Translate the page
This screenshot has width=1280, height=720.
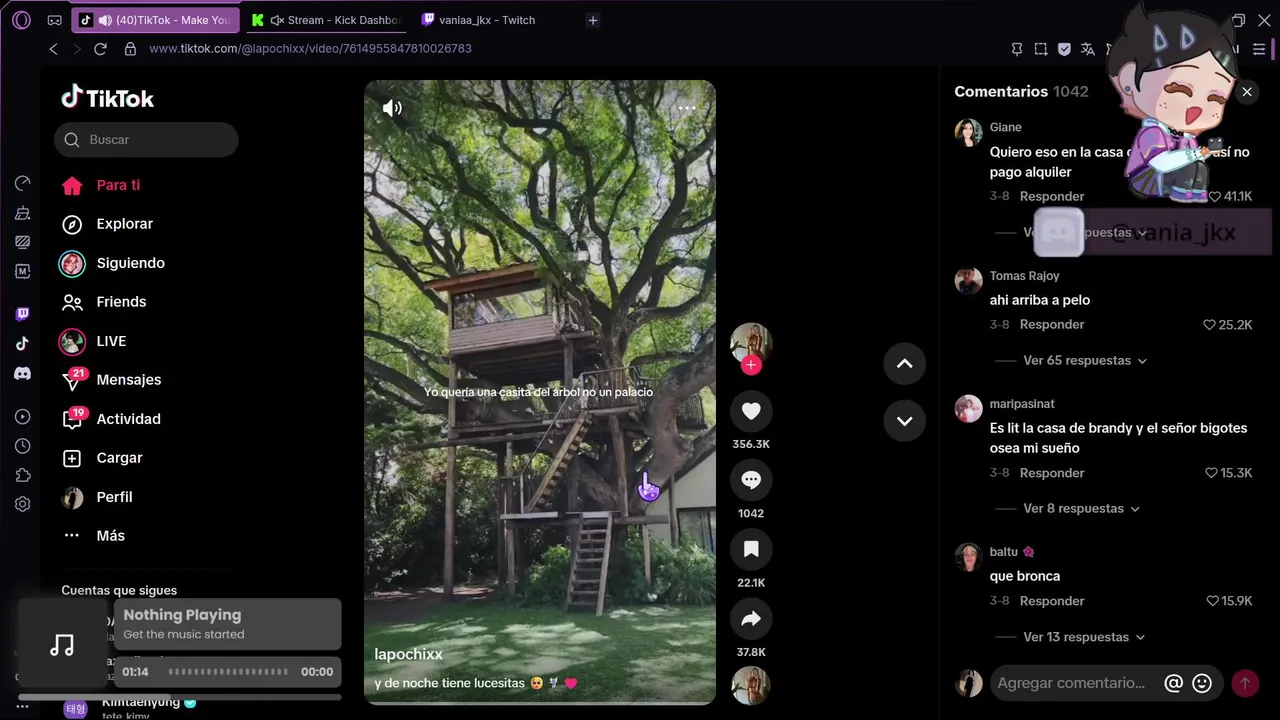1087,49
